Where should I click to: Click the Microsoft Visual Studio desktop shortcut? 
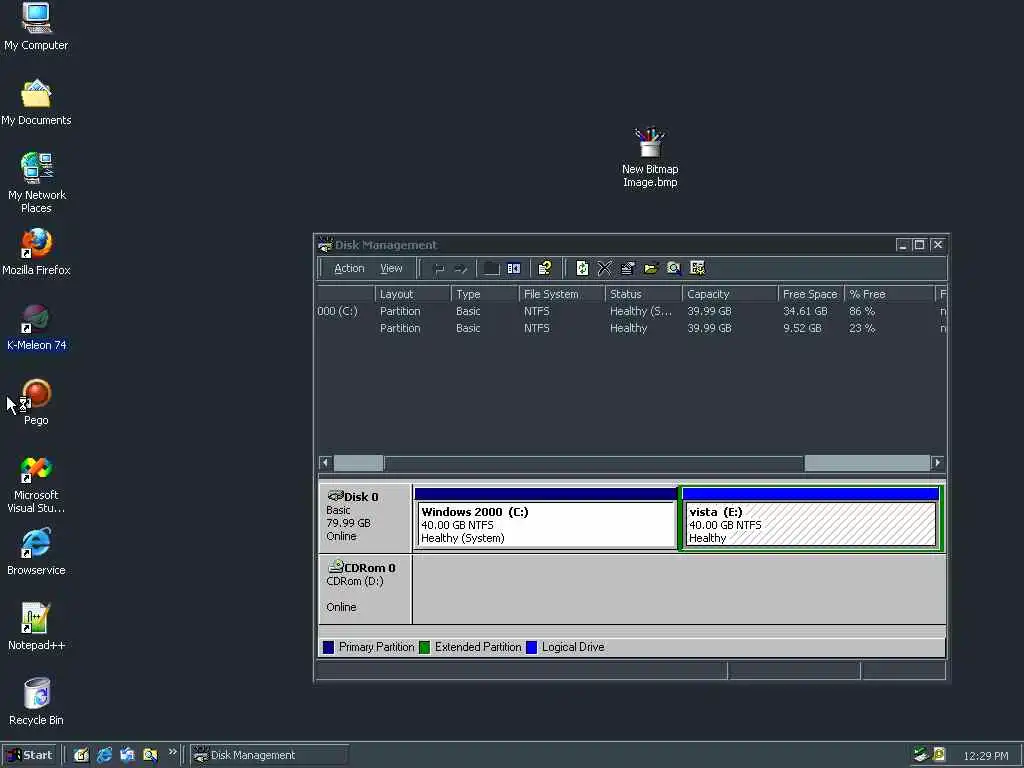(36, 484)
